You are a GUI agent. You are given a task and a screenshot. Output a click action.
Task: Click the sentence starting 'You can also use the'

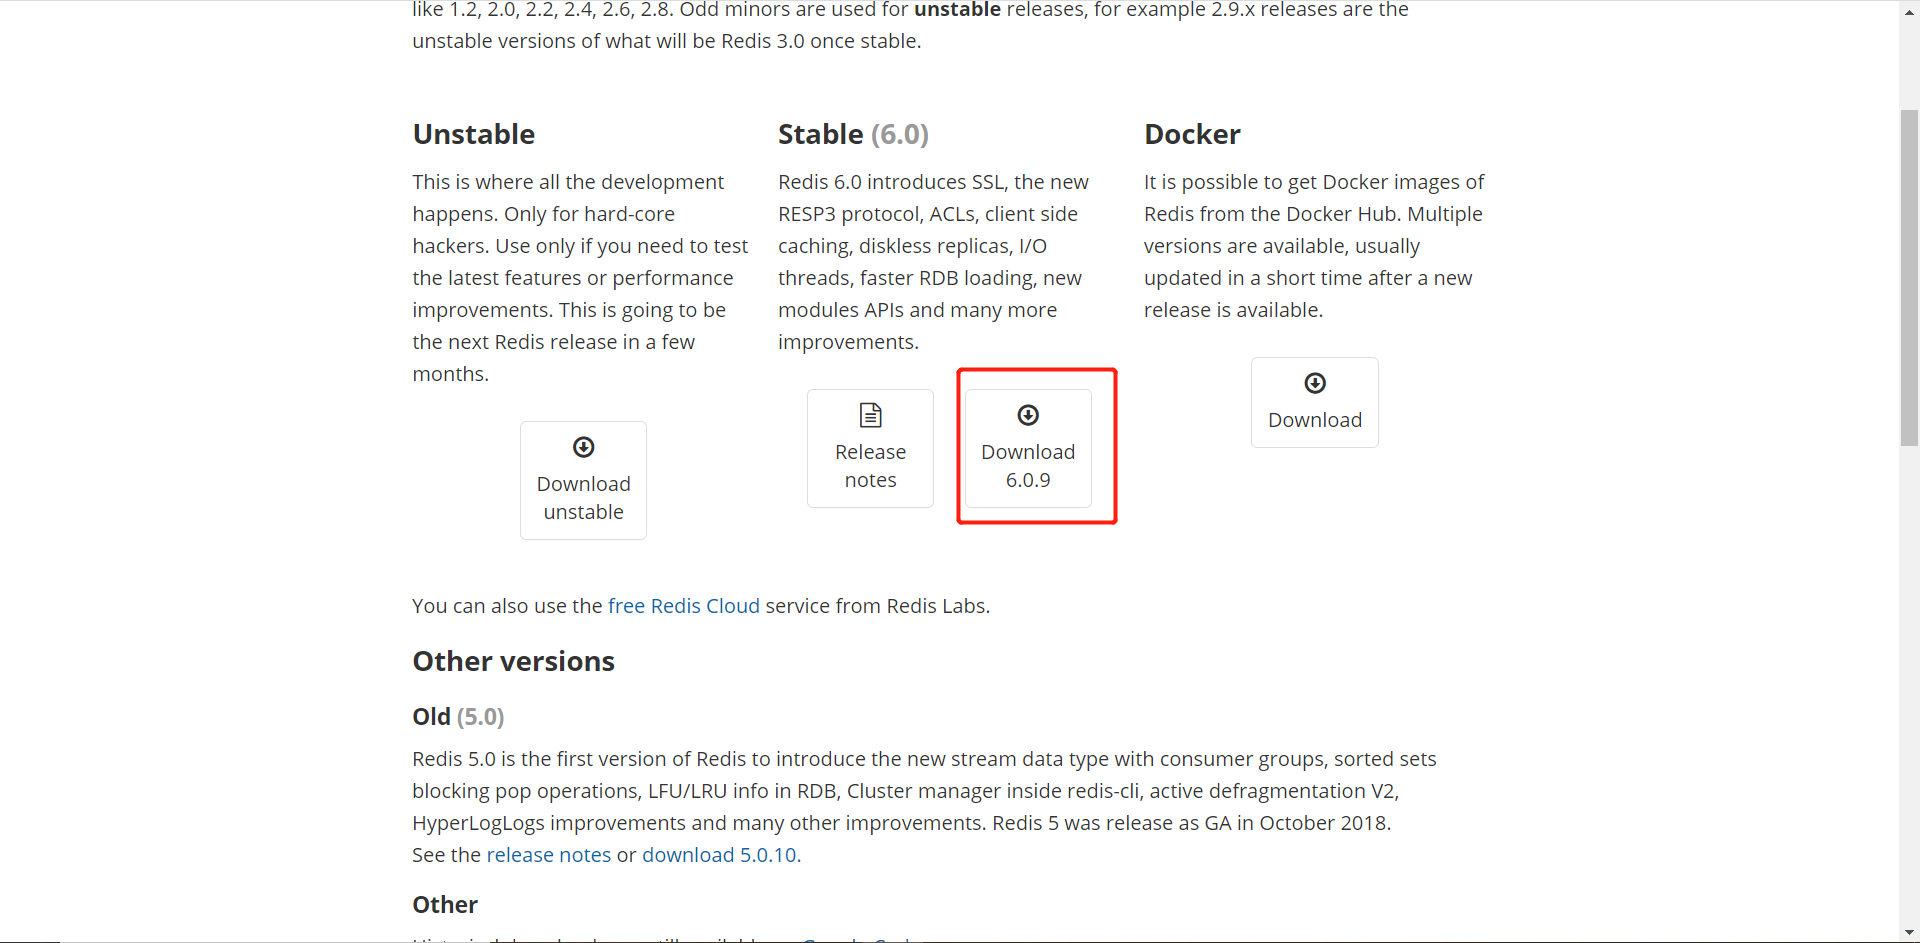coord(701,606)
